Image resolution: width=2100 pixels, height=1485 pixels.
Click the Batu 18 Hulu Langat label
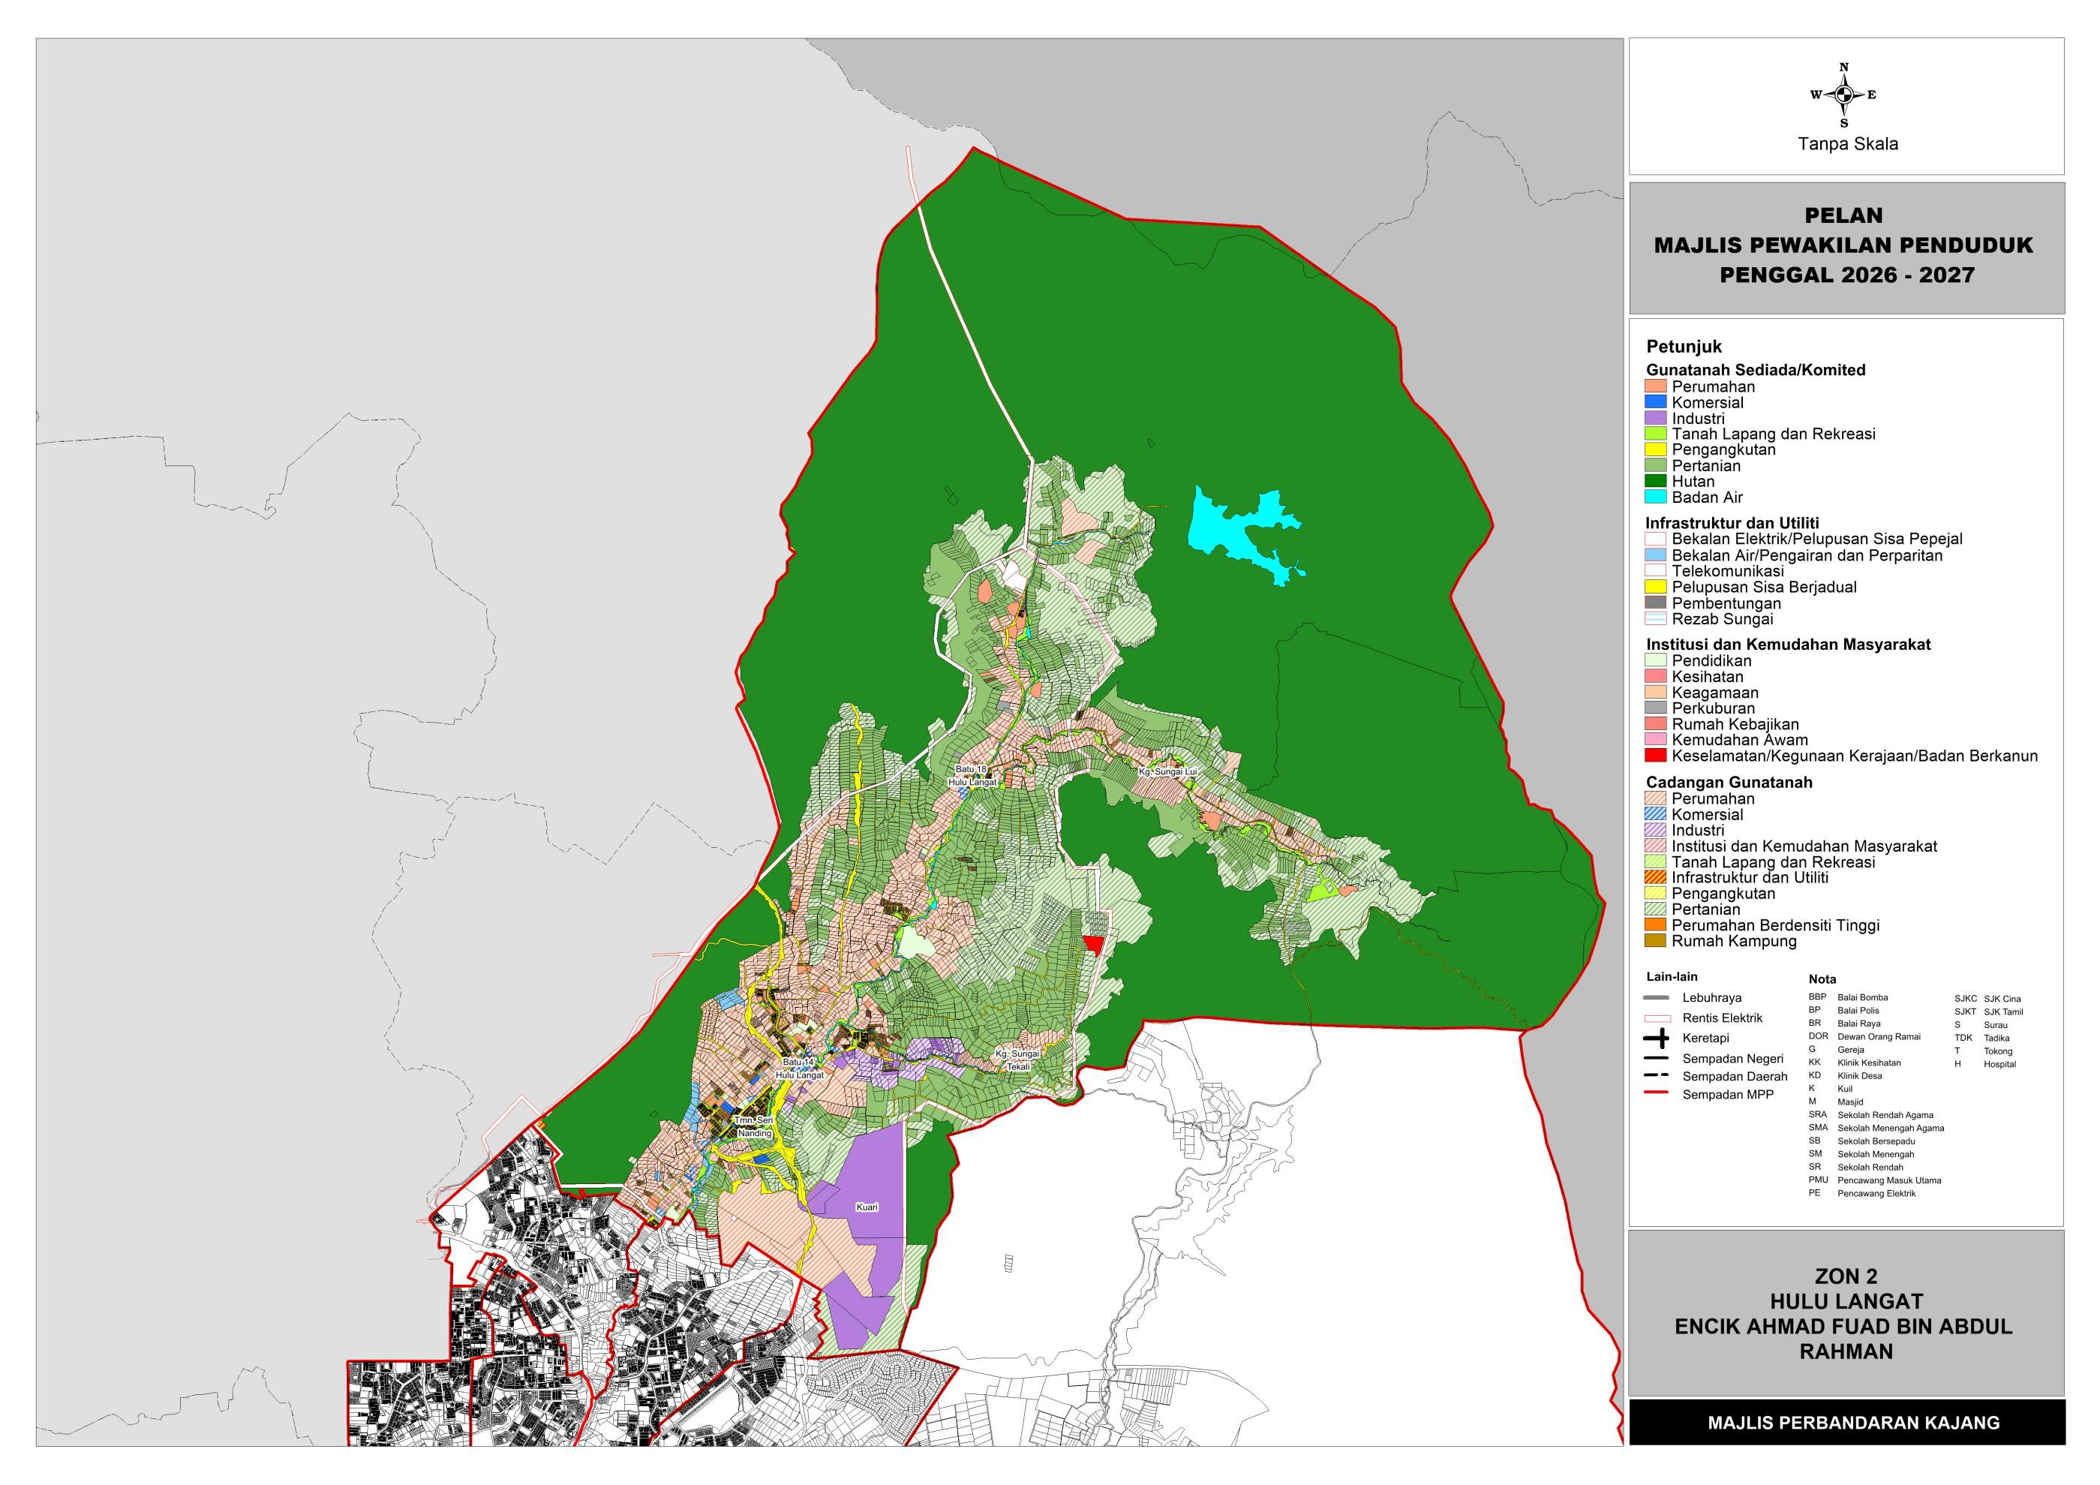971,775
